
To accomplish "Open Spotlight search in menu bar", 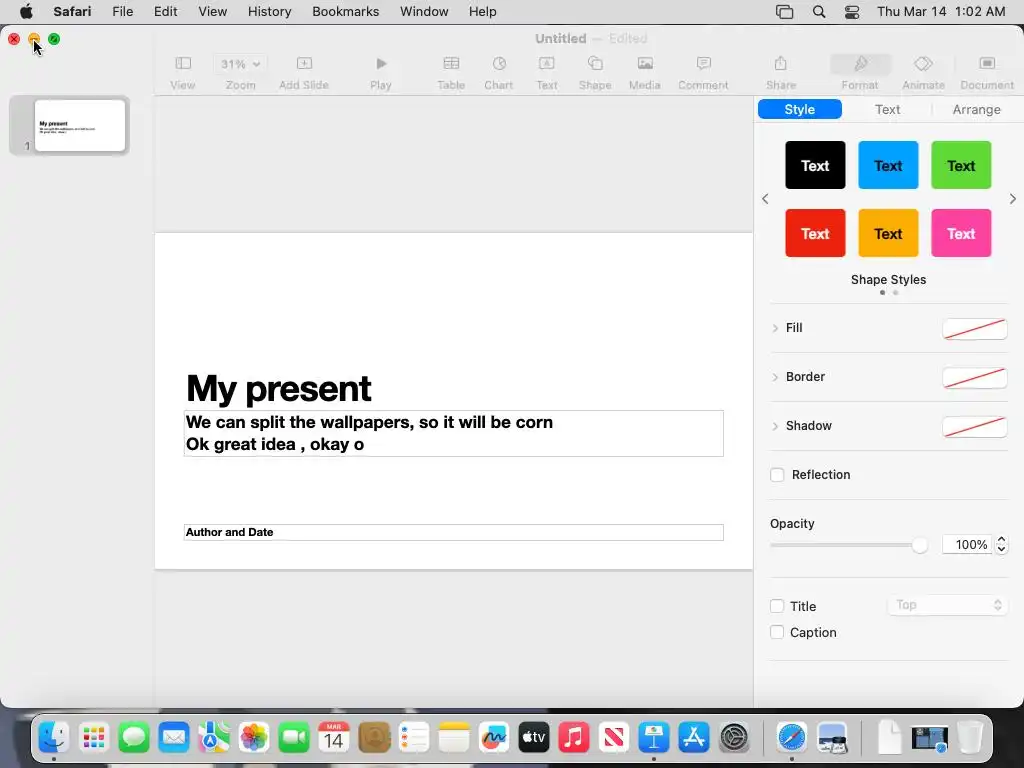I will (819, 12).
